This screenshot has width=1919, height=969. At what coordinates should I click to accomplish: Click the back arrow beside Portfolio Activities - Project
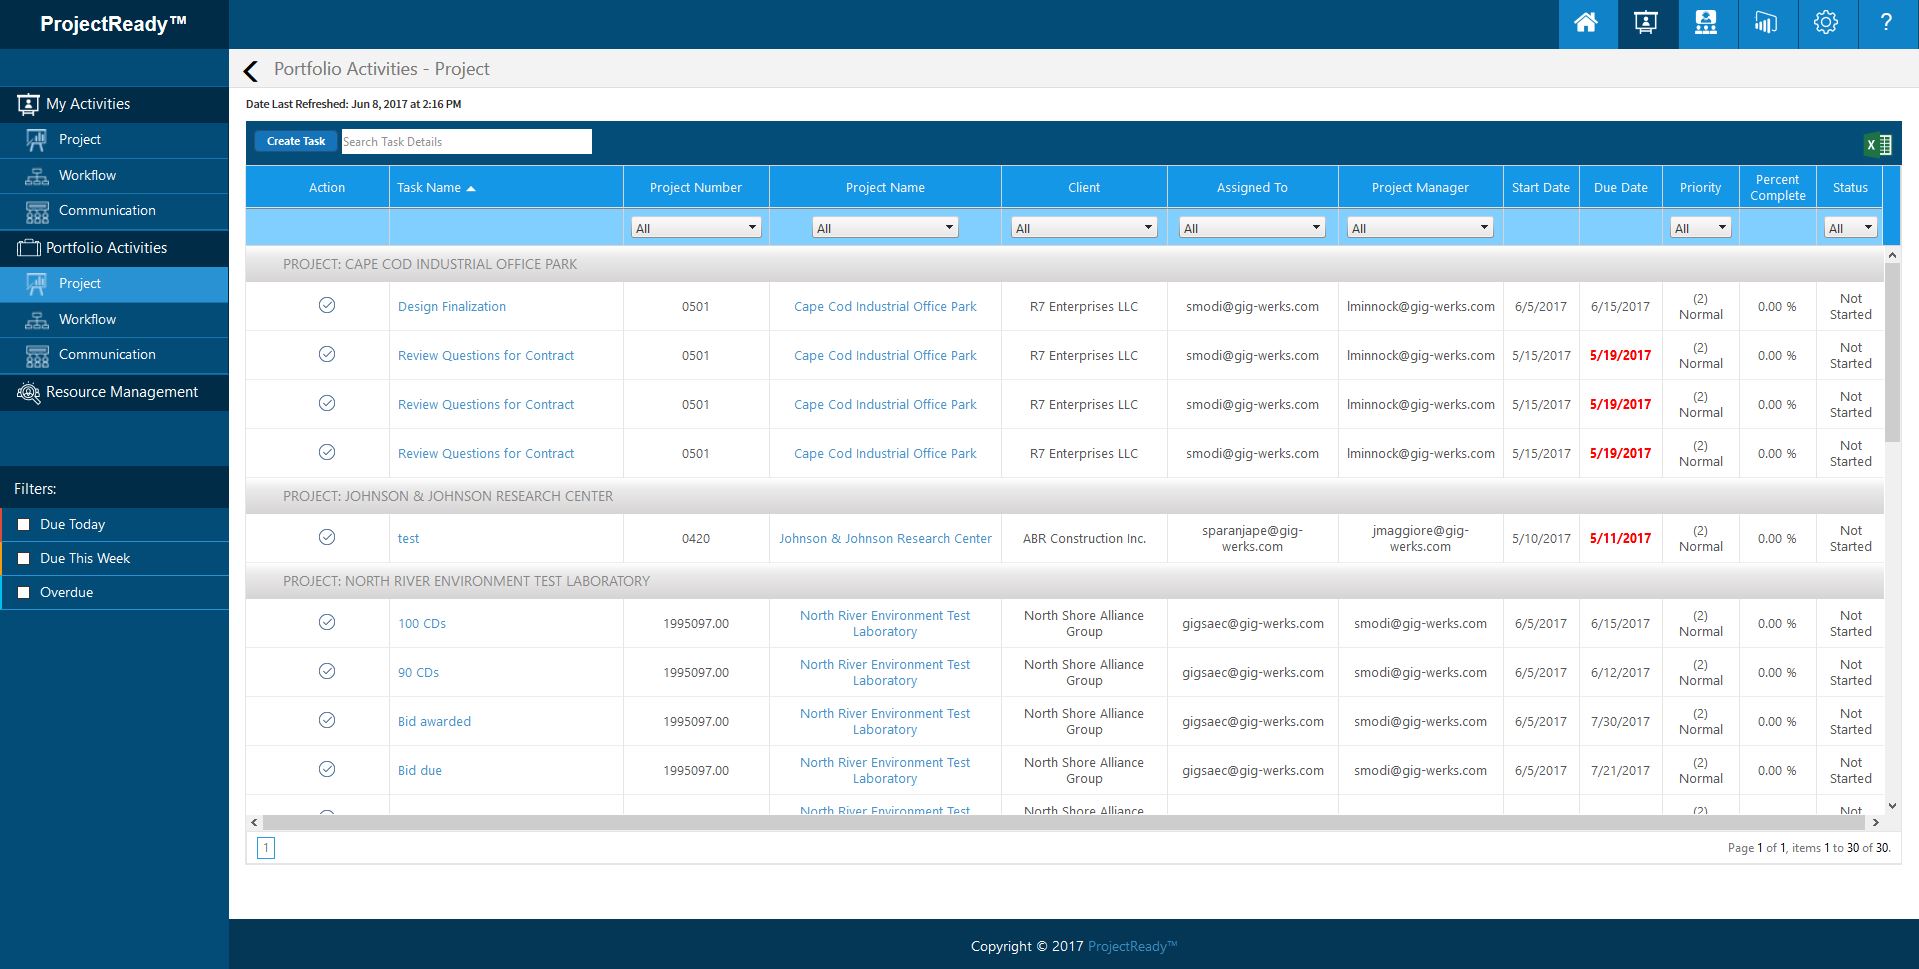[250, 70]
